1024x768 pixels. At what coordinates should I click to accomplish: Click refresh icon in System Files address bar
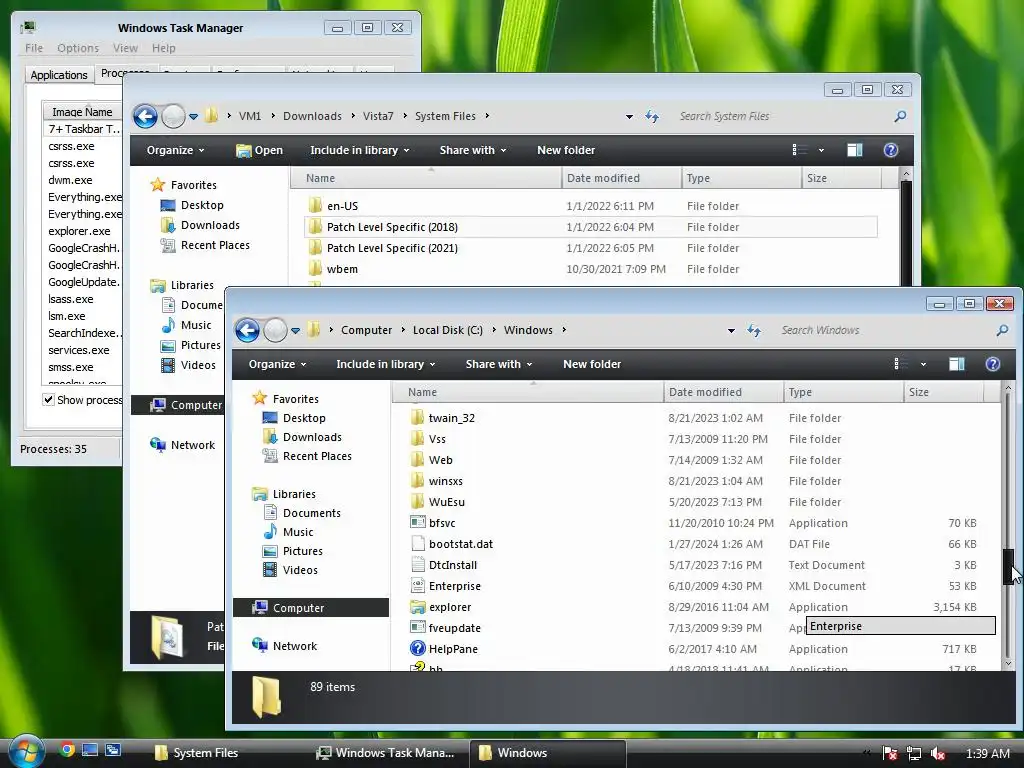click(x=652, y=116)
